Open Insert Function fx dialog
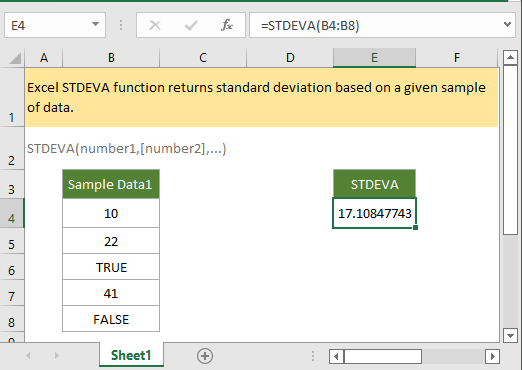Screen dimensions: 522x370 click(227, 25)
